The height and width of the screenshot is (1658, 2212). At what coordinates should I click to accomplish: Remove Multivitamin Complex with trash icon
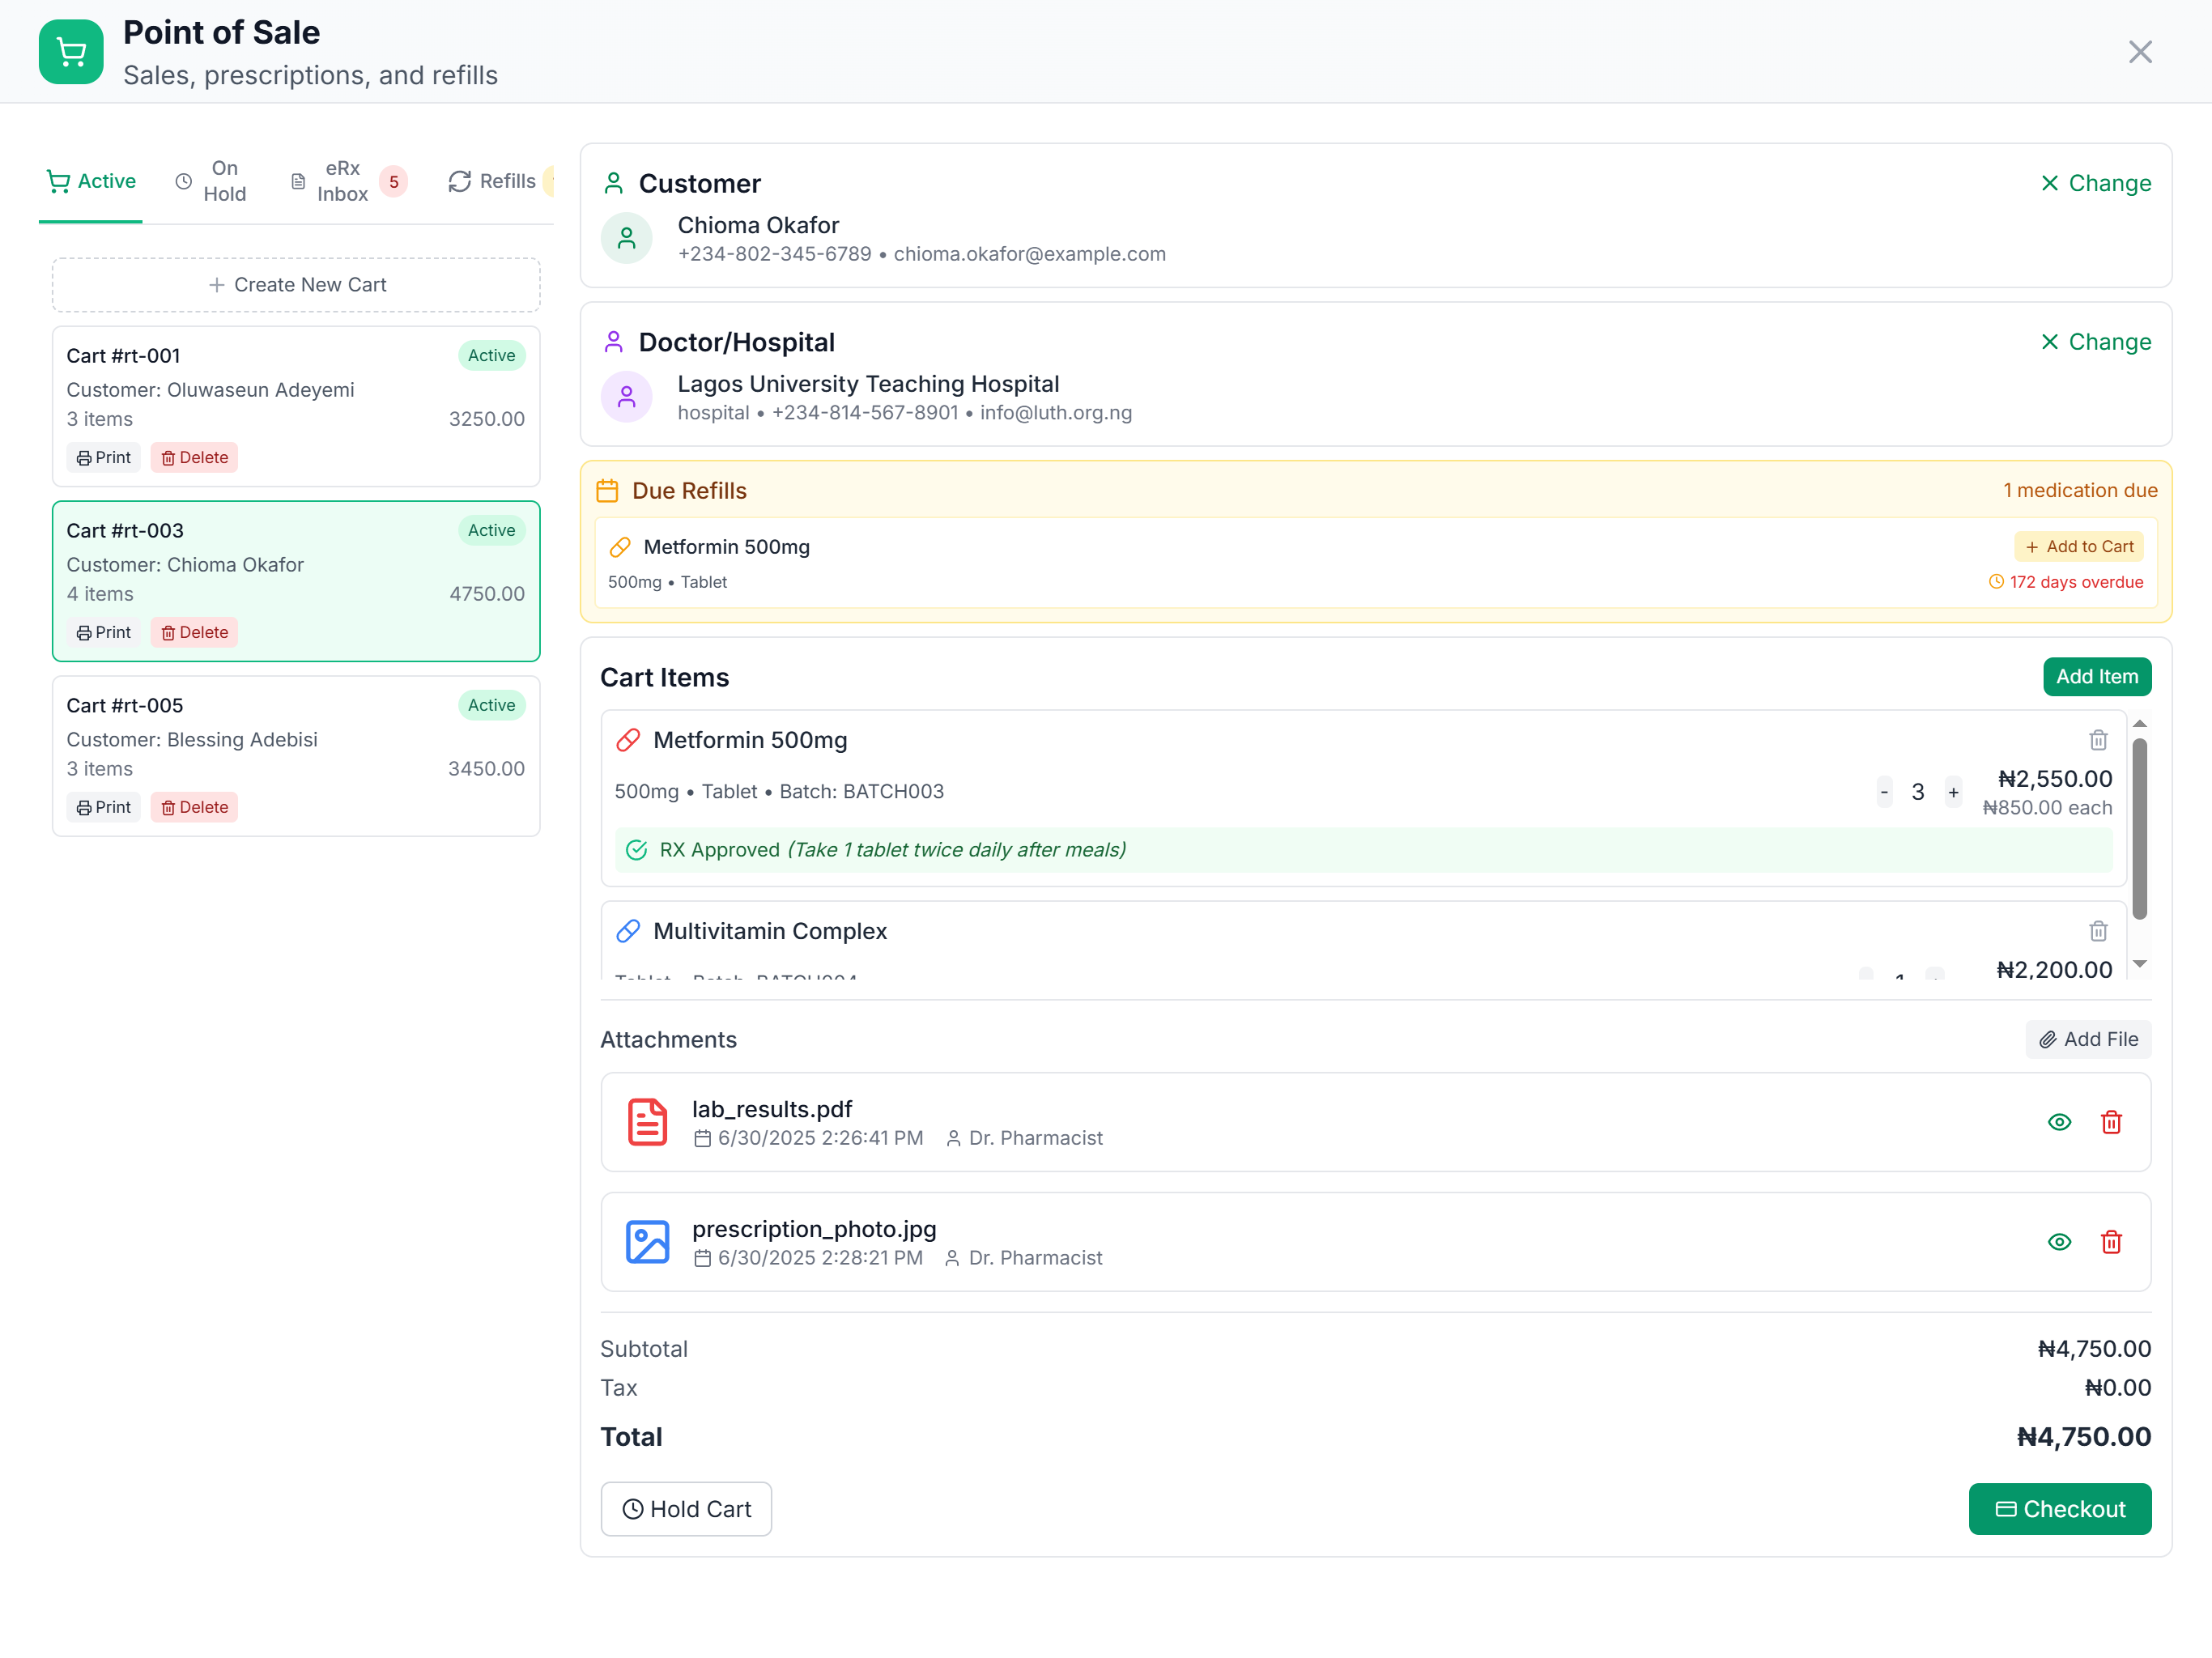2097,931
